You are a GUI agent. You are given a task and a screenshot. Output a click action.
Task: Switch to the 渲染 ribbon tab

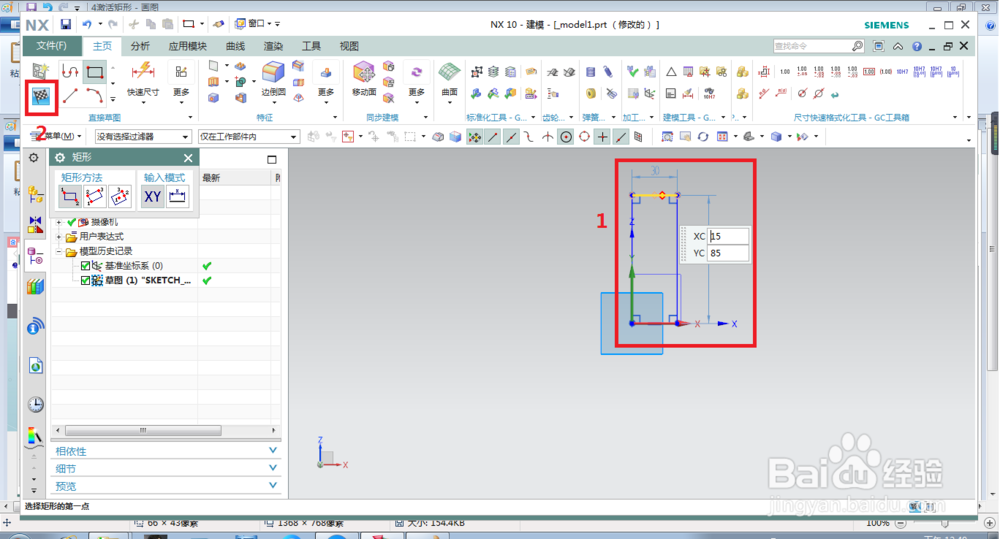[273, 46]
